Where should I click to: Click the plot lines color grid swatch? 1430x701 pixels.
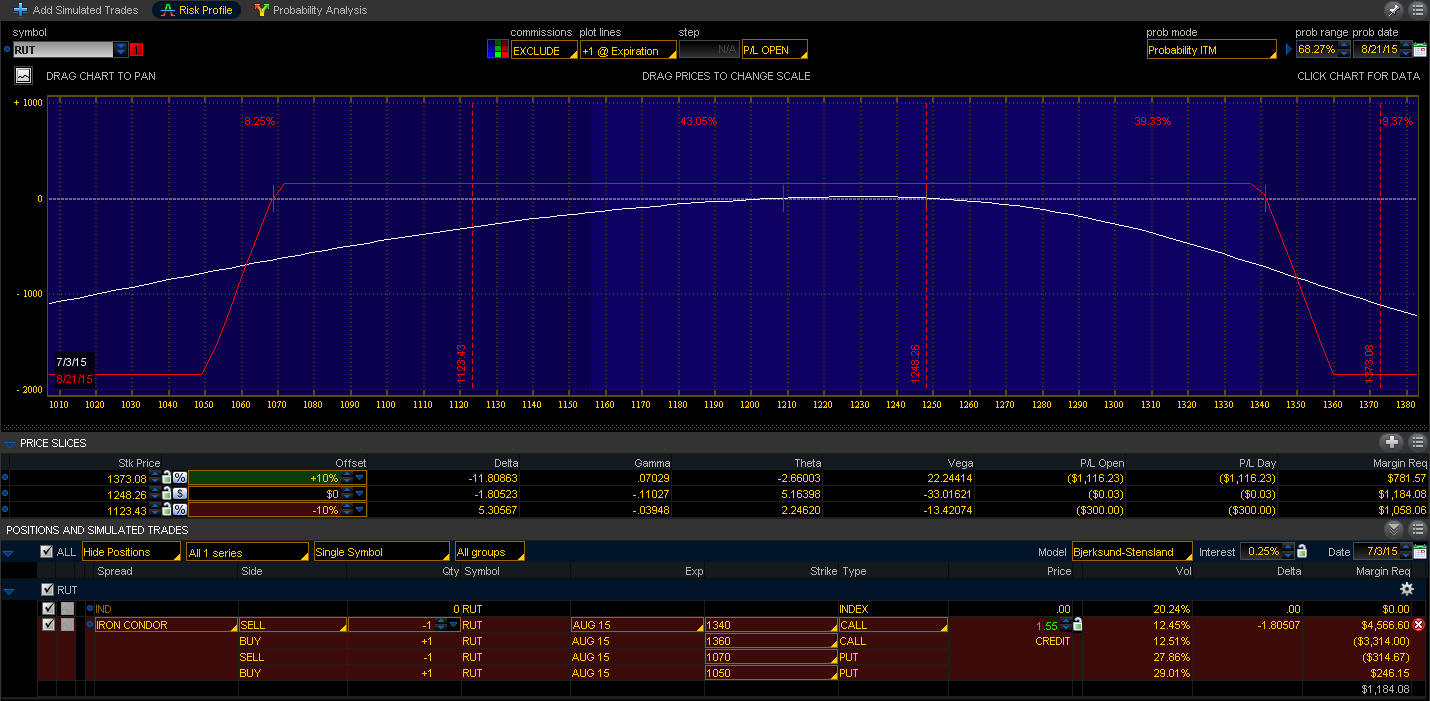point(497,48)
